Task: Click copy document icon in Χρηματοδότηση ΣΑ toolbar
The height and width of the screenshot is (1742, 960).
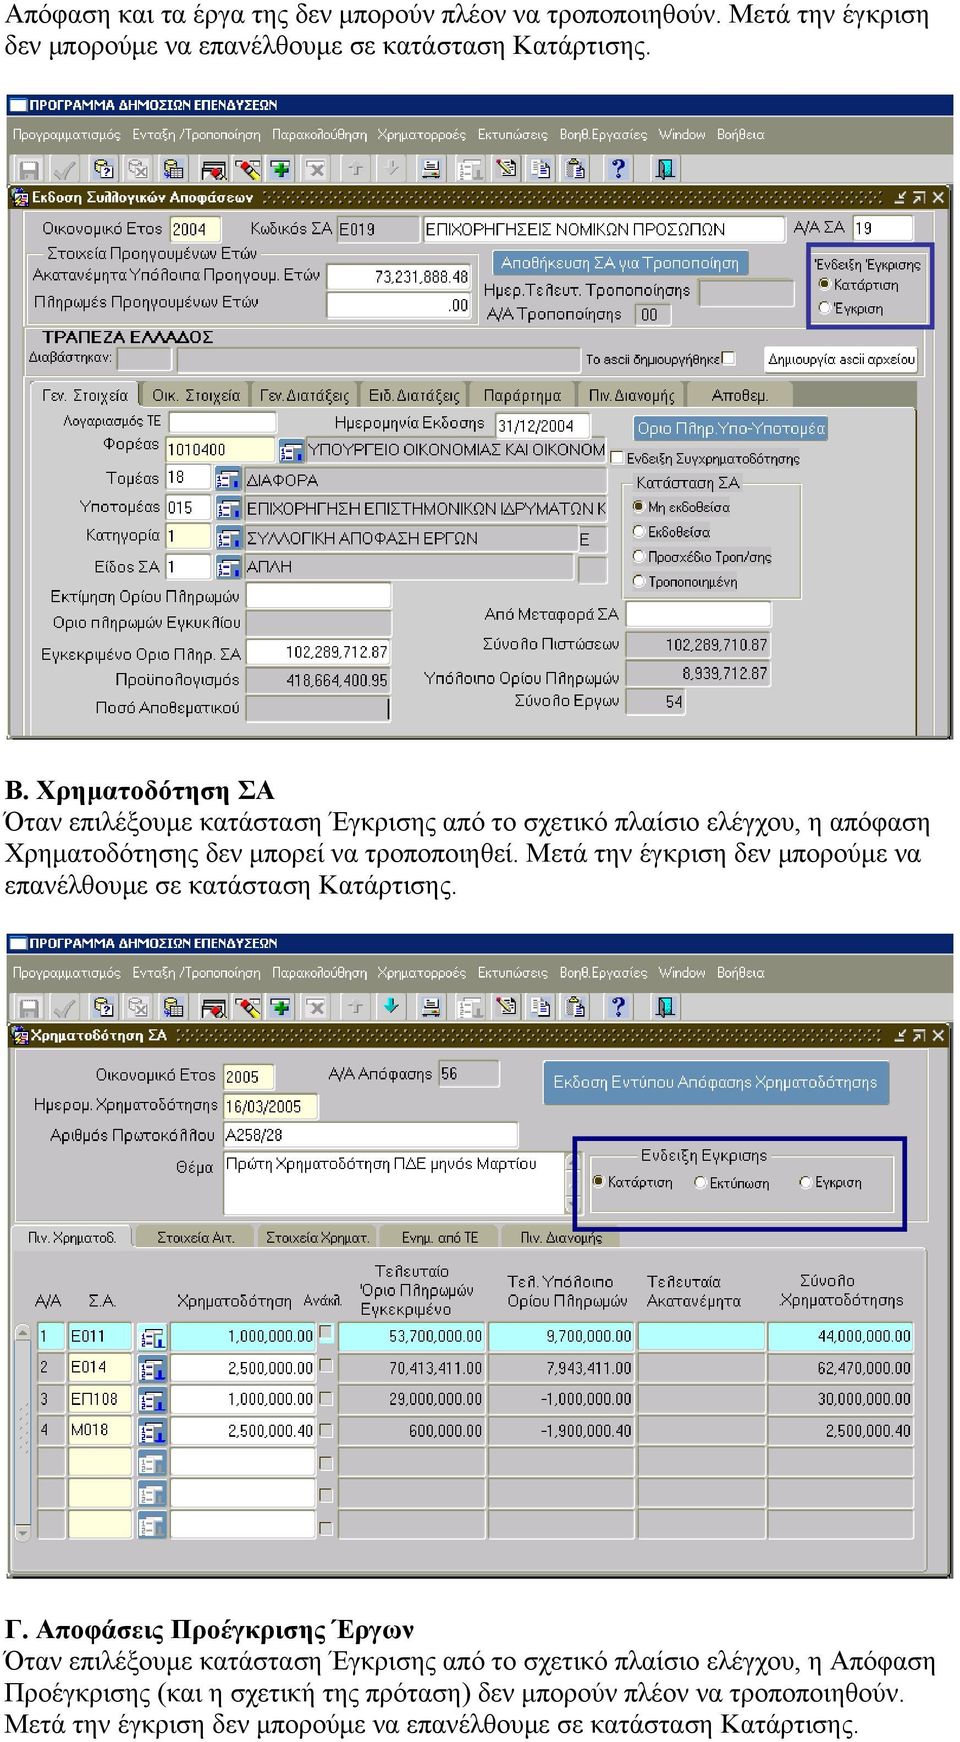Action: pyautogui.click(x=540, y=1007)
